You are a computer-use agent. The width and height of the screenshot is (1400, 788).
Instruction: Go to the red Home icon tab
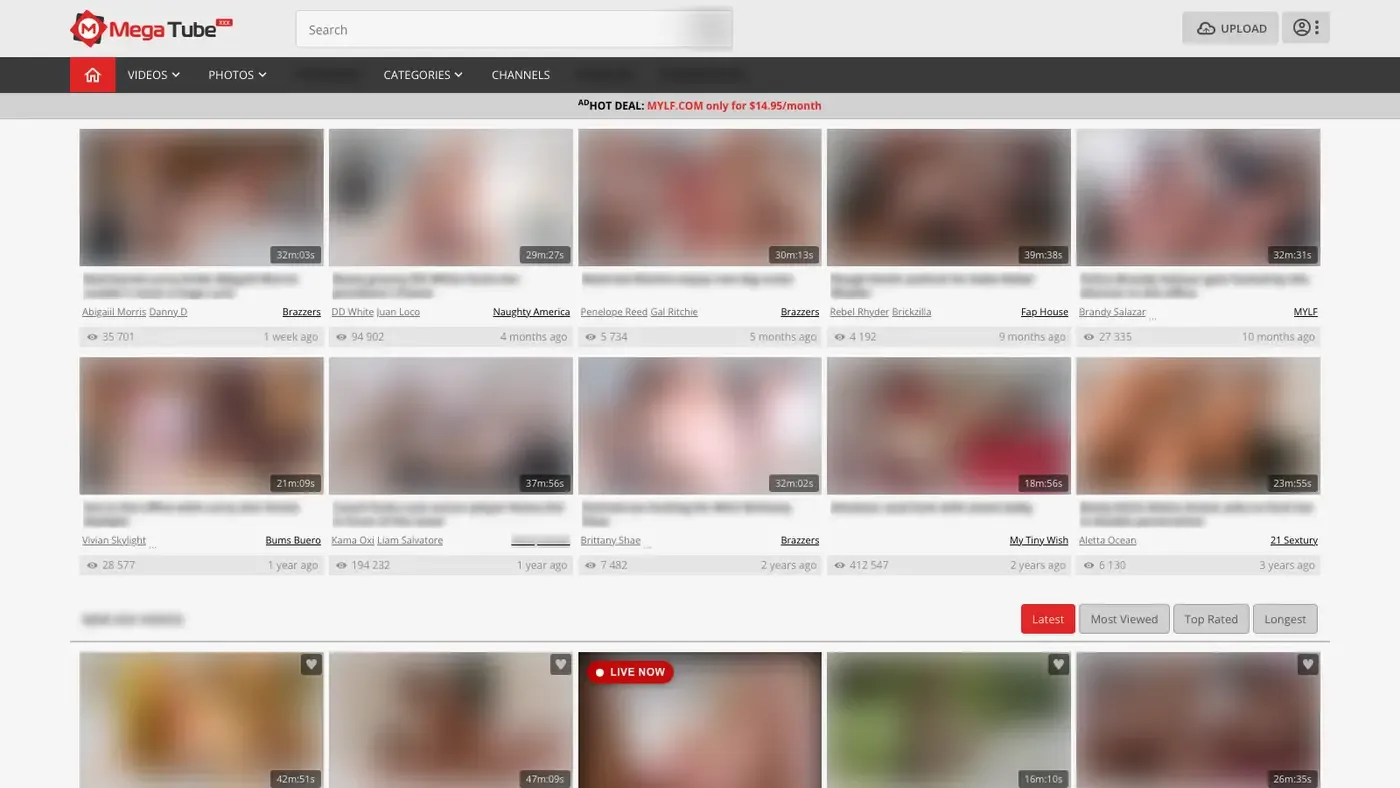point(93,75)
